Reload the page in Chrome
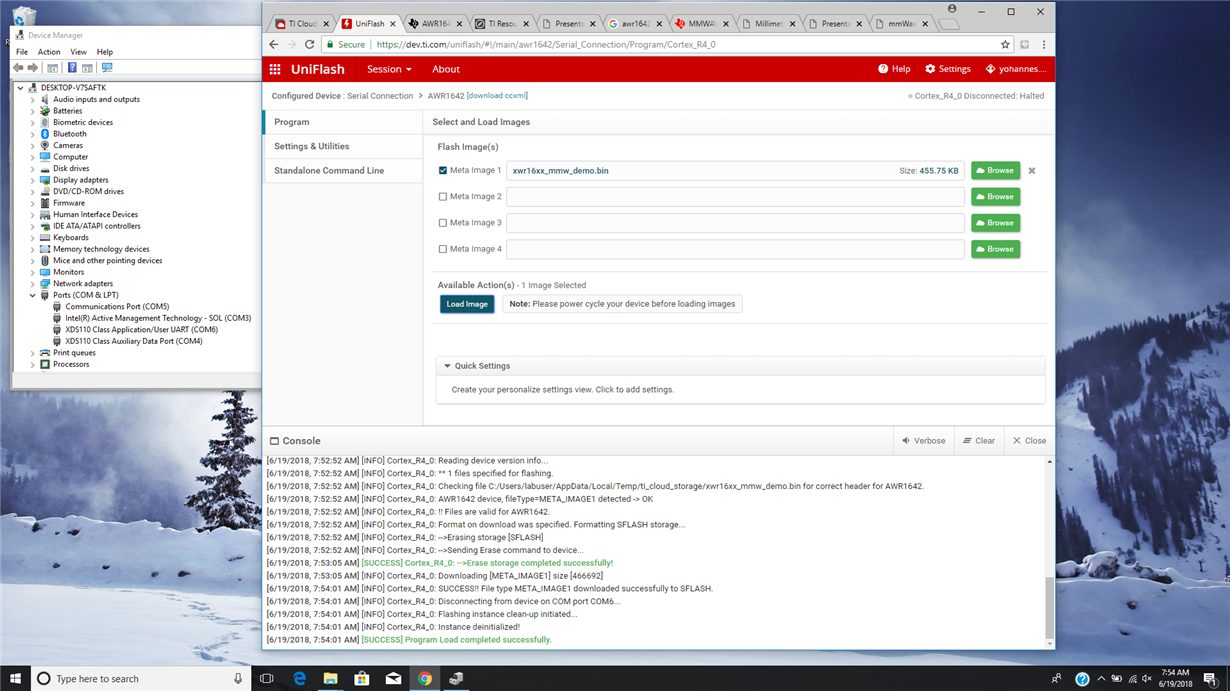Image resolution: width=1230 pixels, height=691 pixels. (310, 44)
